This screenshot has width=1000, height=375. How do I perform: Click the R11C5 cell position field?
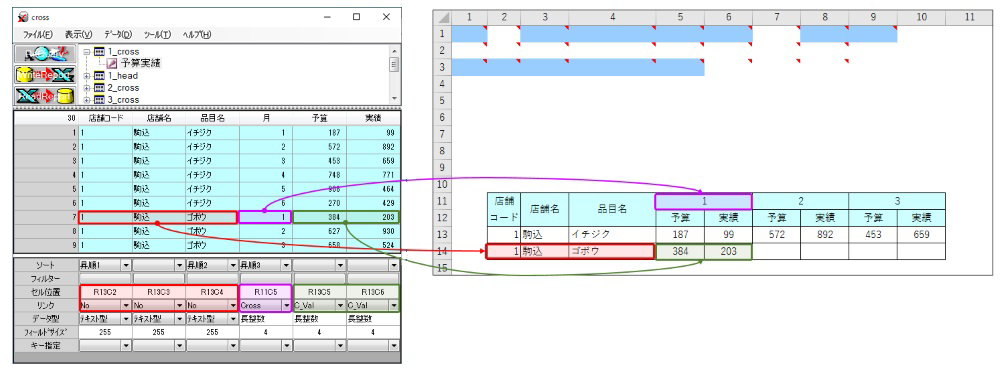265,291
